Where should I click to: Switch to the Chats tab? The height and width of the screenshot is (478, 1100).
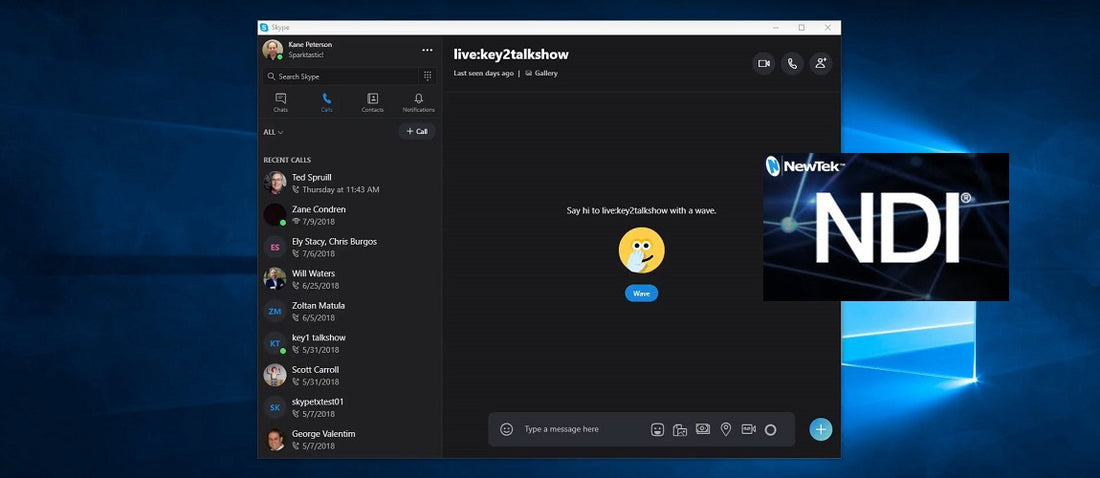[x=281, y=102]
